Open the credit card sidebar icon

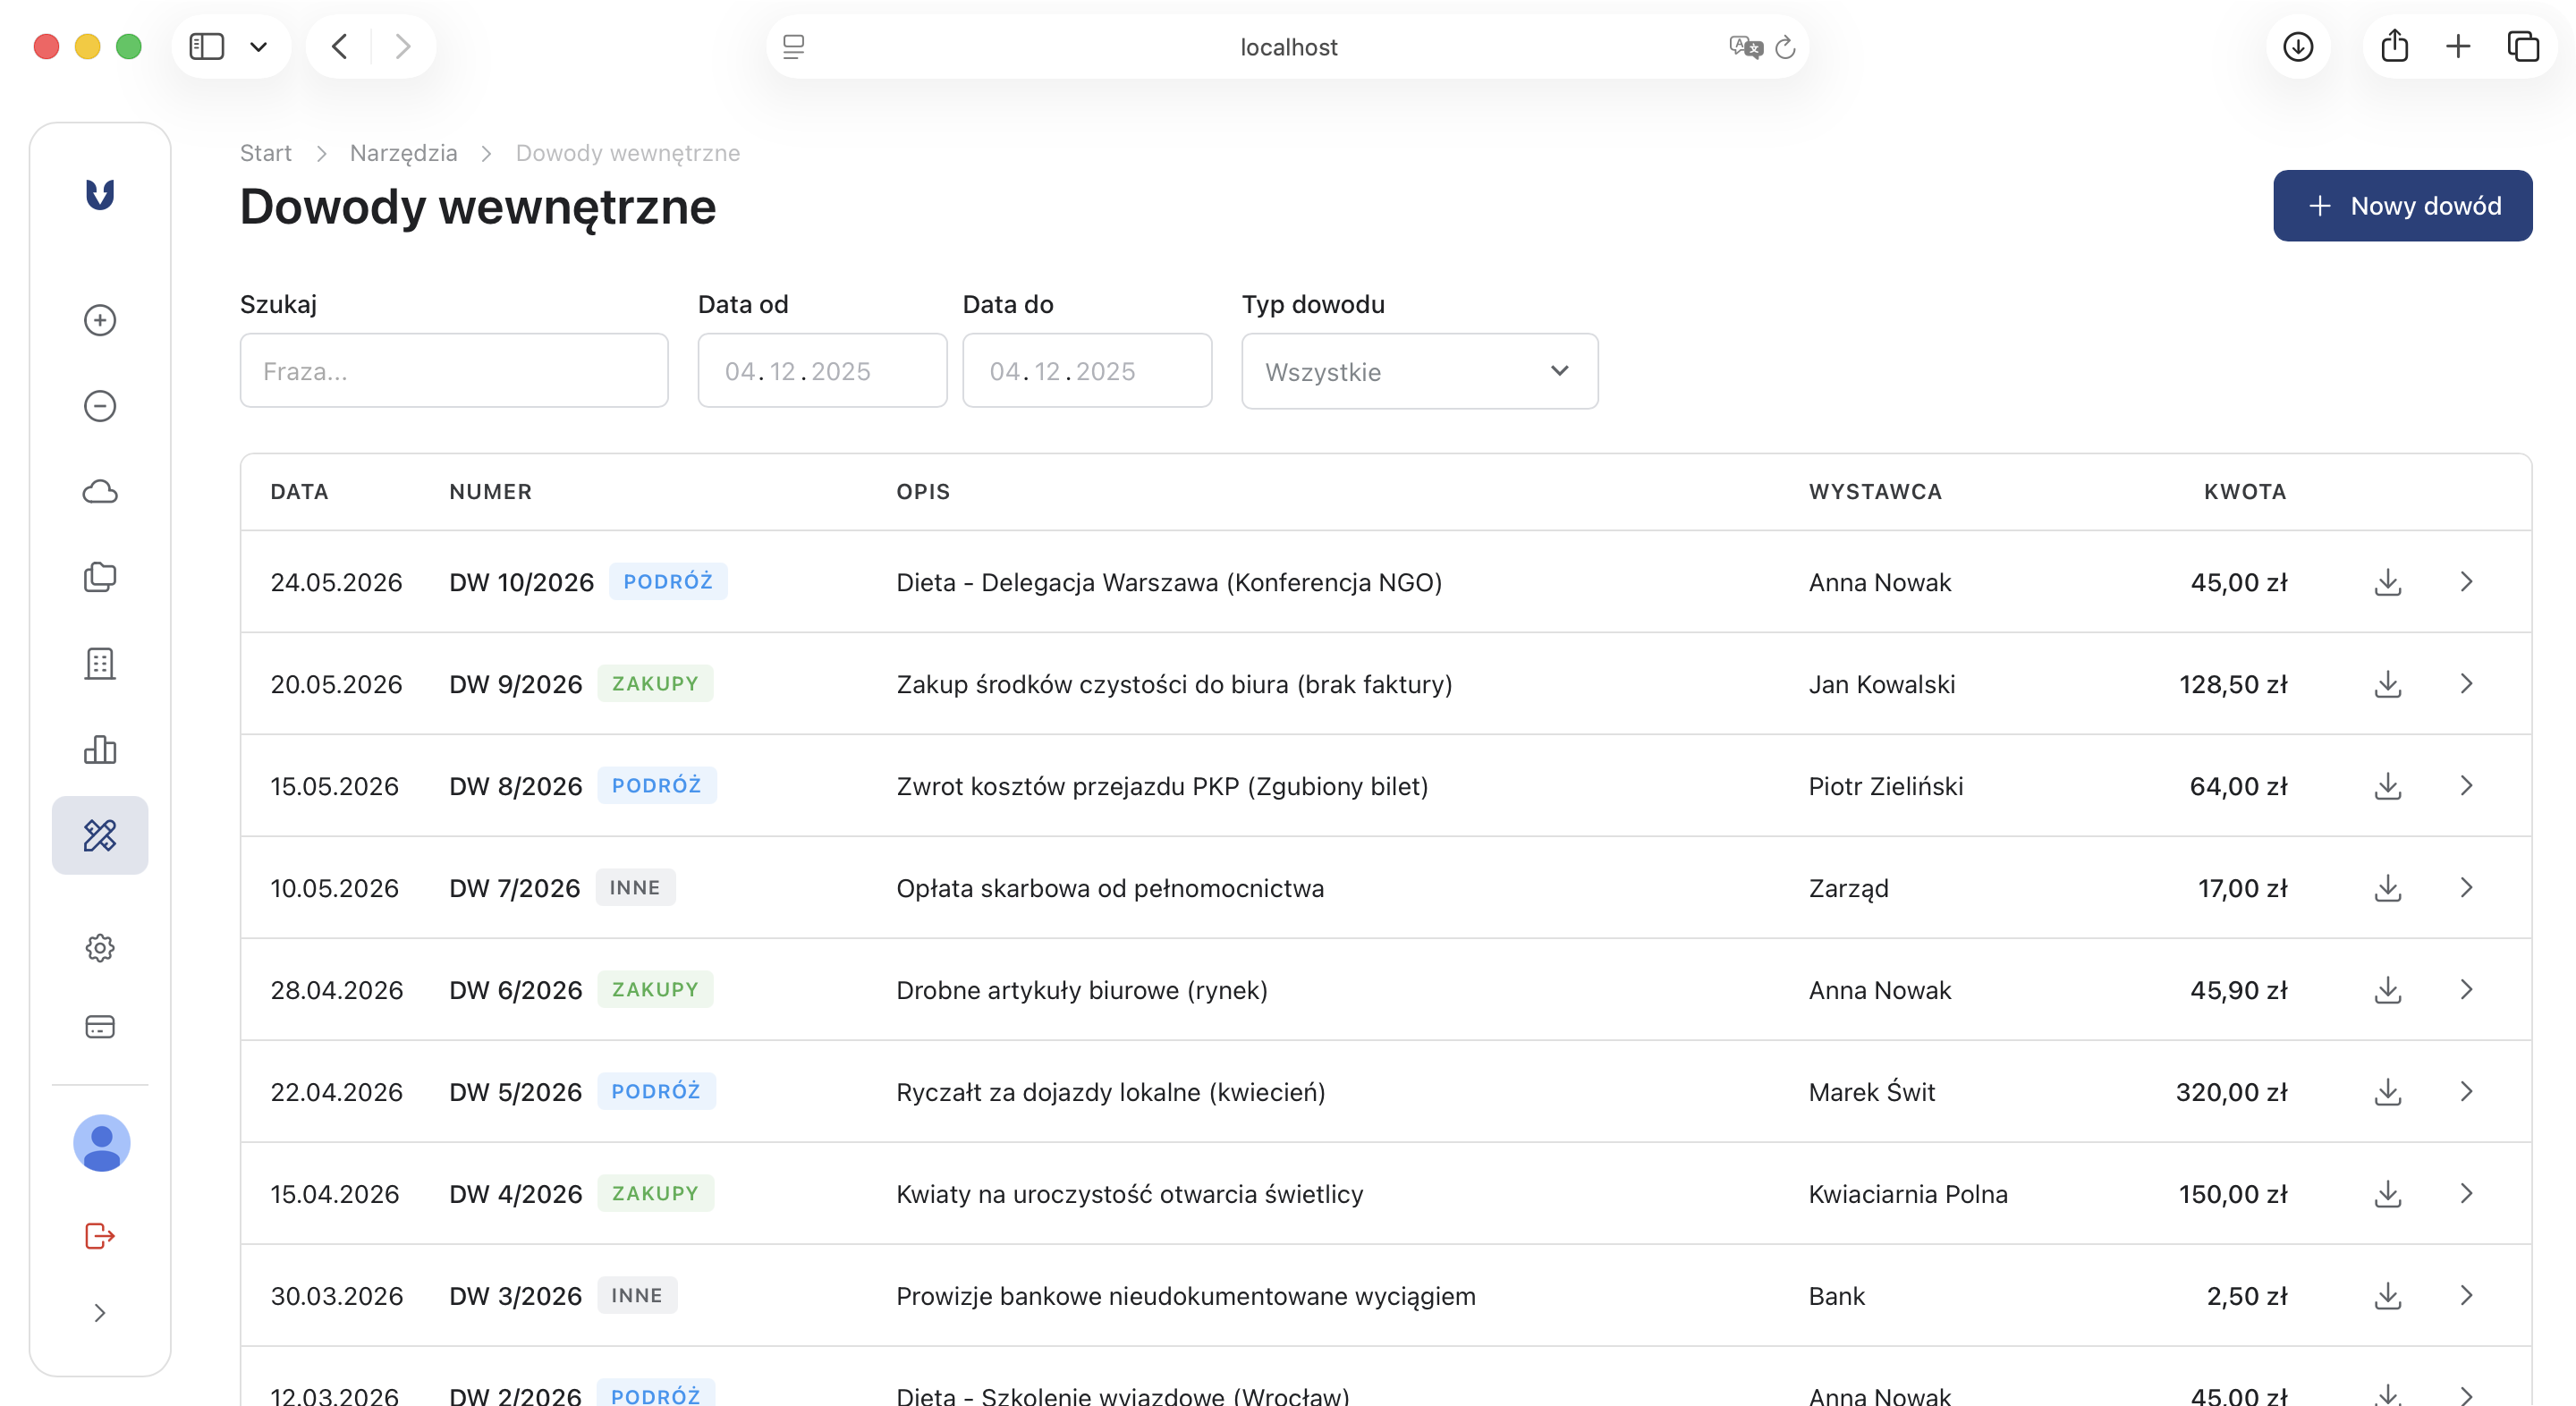pyautogui.click(x=100, y=1027)
